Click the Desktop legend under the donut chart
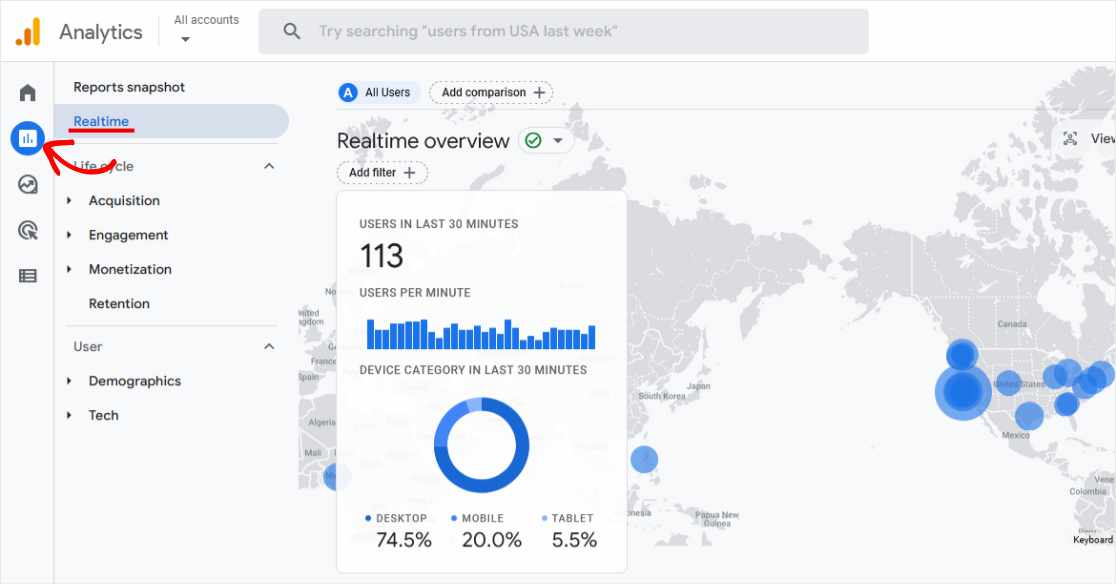The height and width of the screenshot is (584, 1116). [x=396, y=518]
